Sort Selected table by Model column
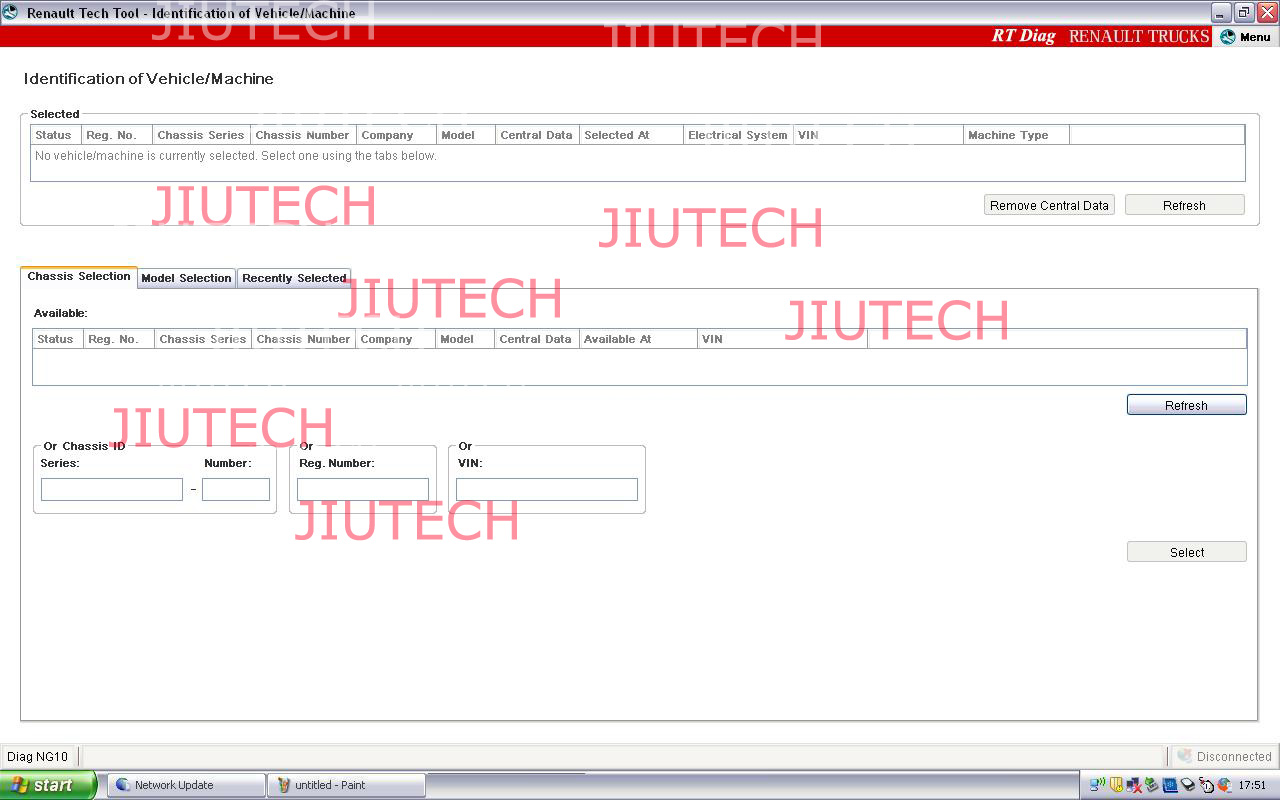 (x=466, y=135)
